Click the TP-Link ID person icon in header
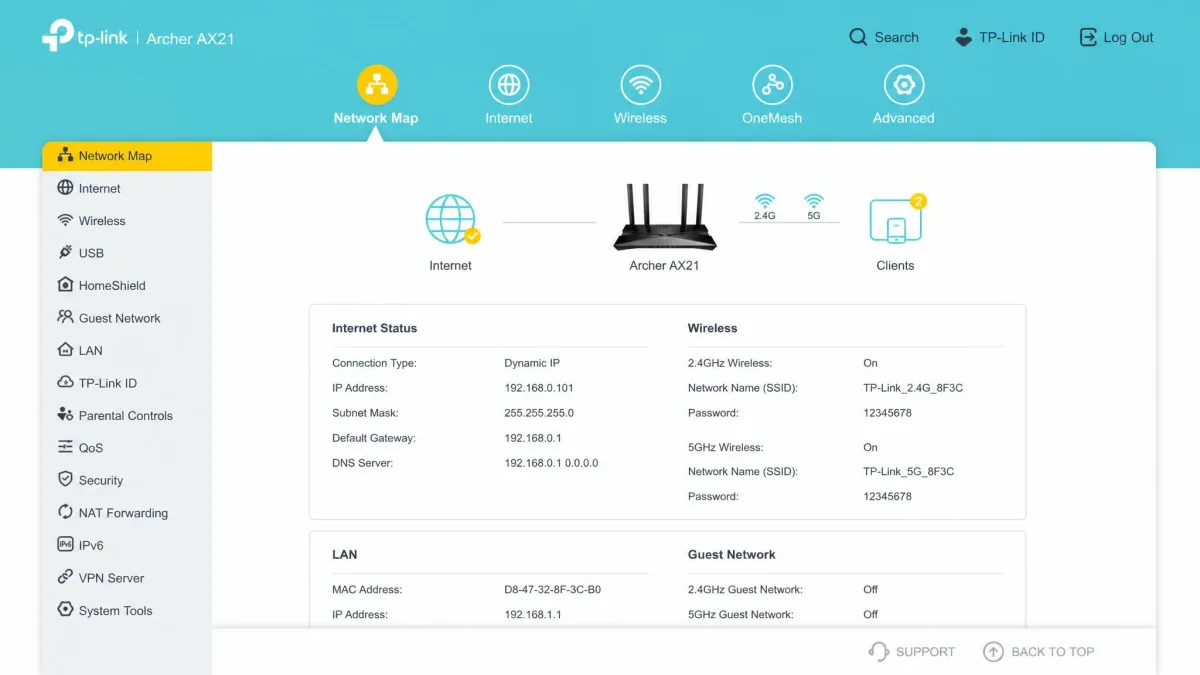The width and height of the screenshot is (1200, 675). tap(963, 37)
